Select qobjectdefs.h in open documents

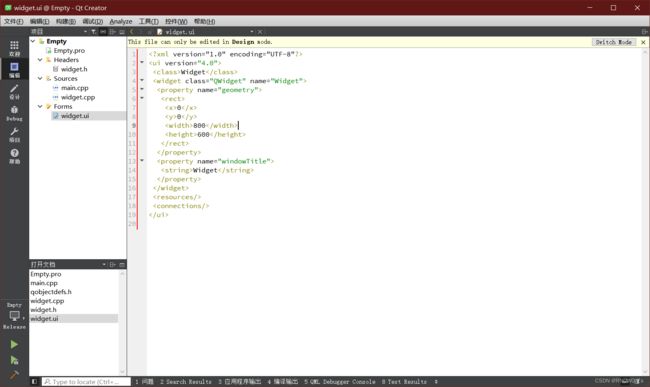[51, 292]
